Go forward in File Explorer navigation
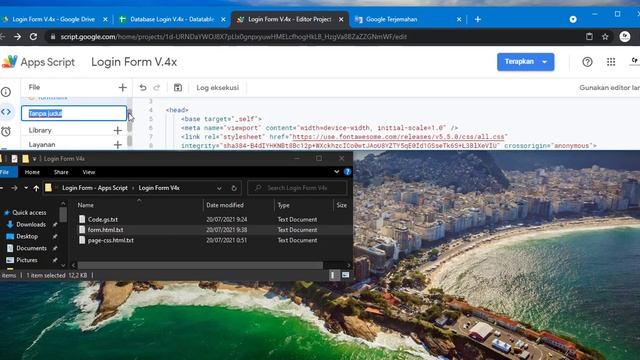This screenshot has height=360, width=640. (14, 188)
